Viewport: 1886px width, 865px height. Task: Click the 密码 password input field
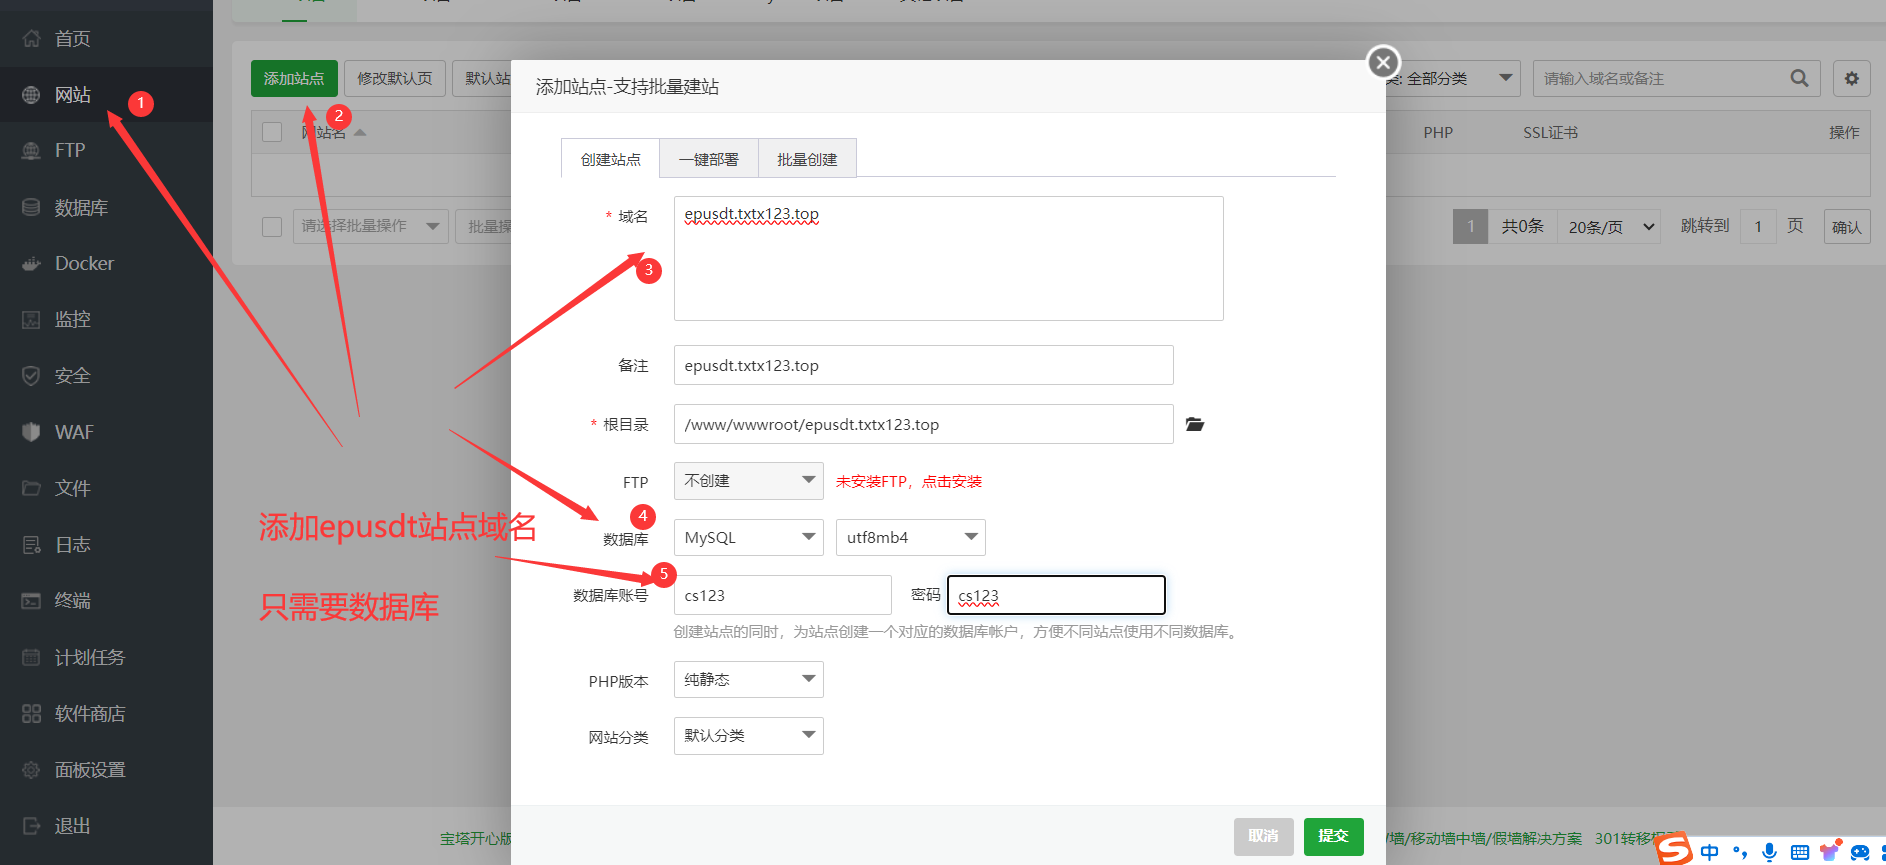[x=1057, y=595]
